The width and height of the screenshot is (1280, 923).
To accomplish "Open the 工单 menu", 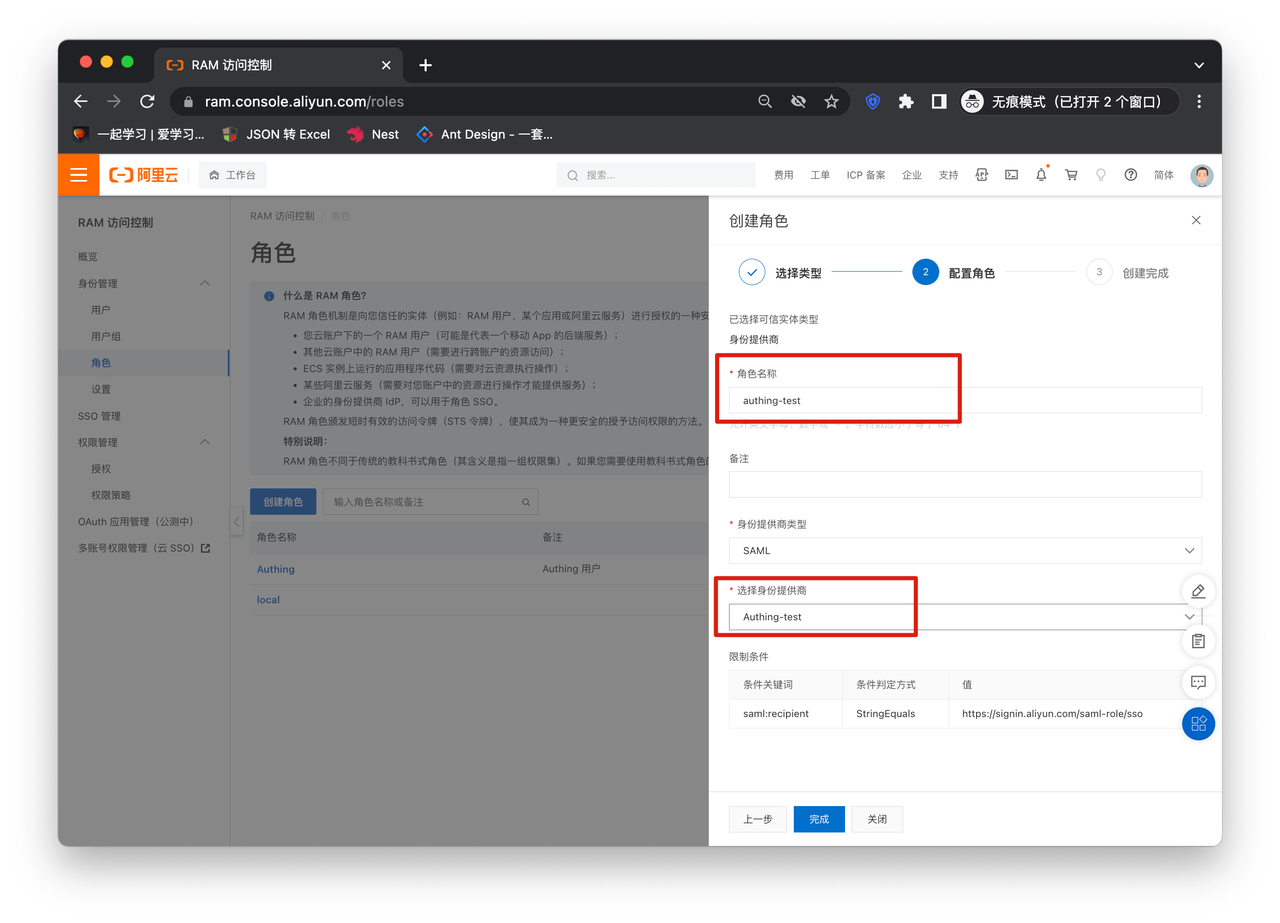I will [x=820, y=175].
